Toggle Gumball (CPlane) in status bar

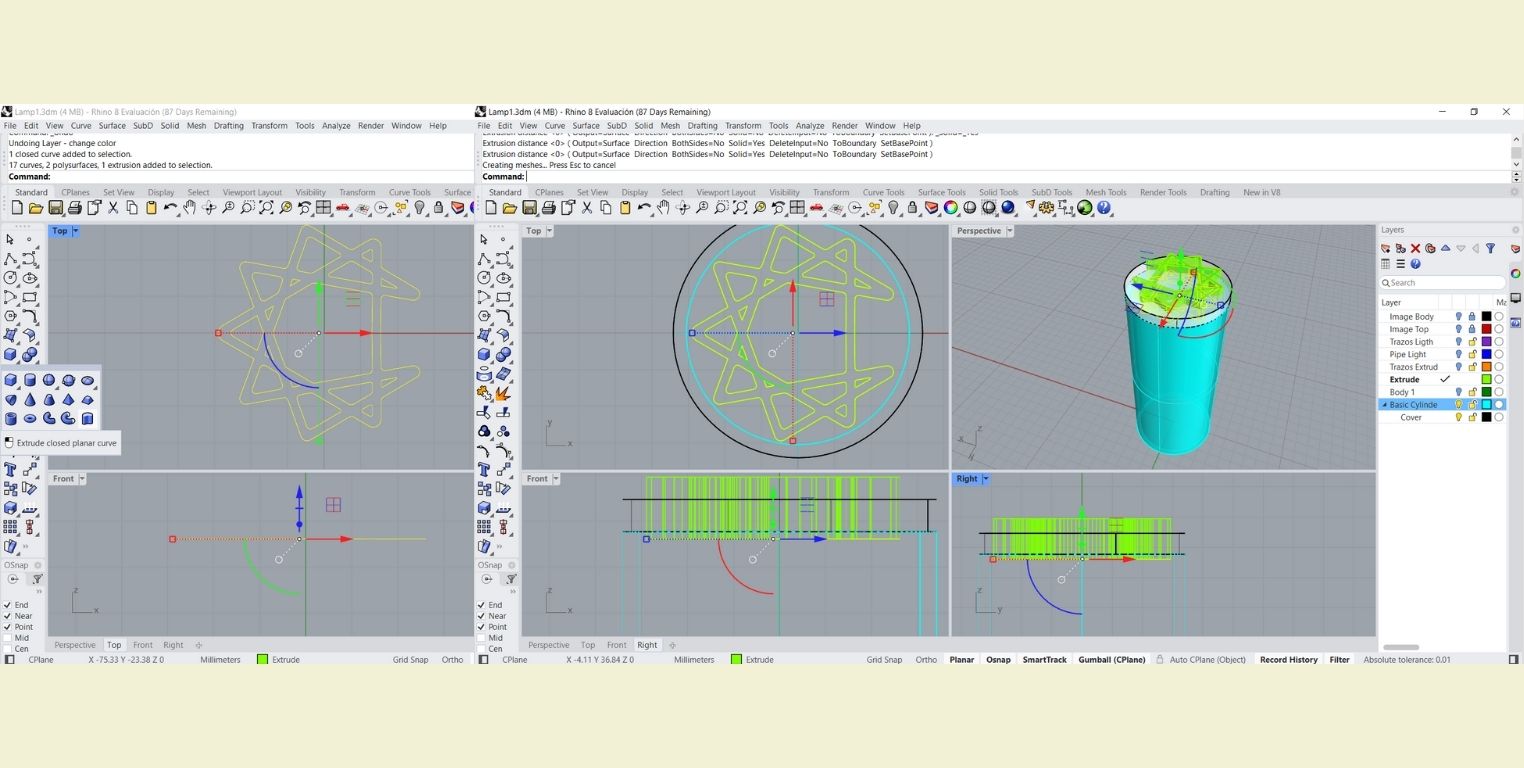[x=1112, y=660]
